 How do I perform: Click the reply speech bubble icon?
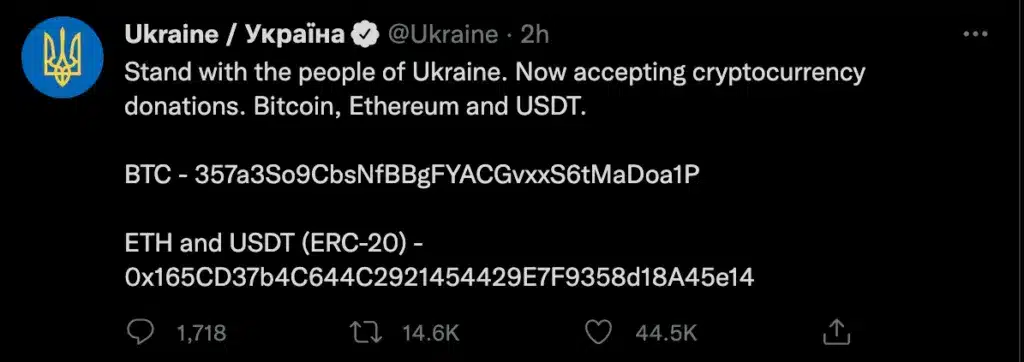coord(138,333)
